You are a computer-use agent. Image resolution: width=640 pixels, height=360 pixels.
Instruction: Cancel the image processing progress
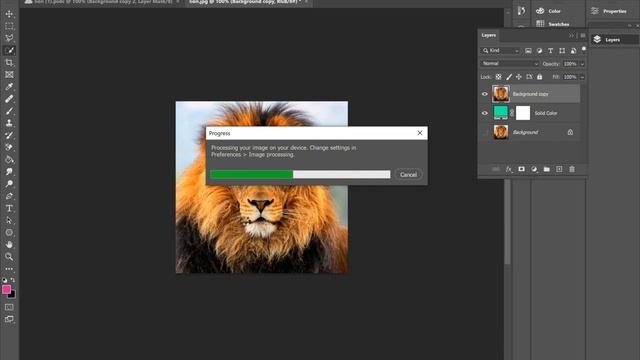point(408,175)
